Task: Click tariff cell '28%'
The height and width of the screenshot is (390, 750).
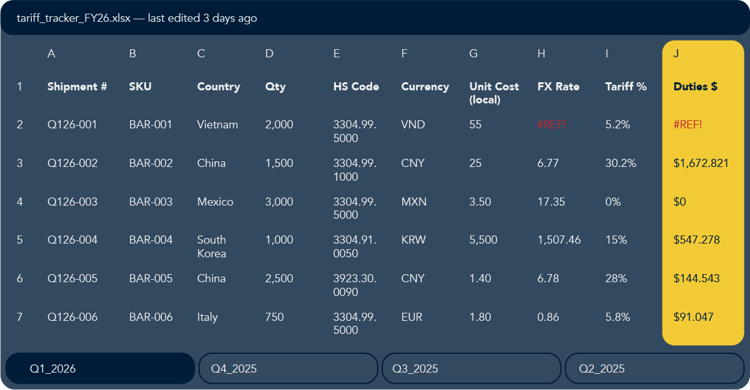Action: tap(616, 278)
